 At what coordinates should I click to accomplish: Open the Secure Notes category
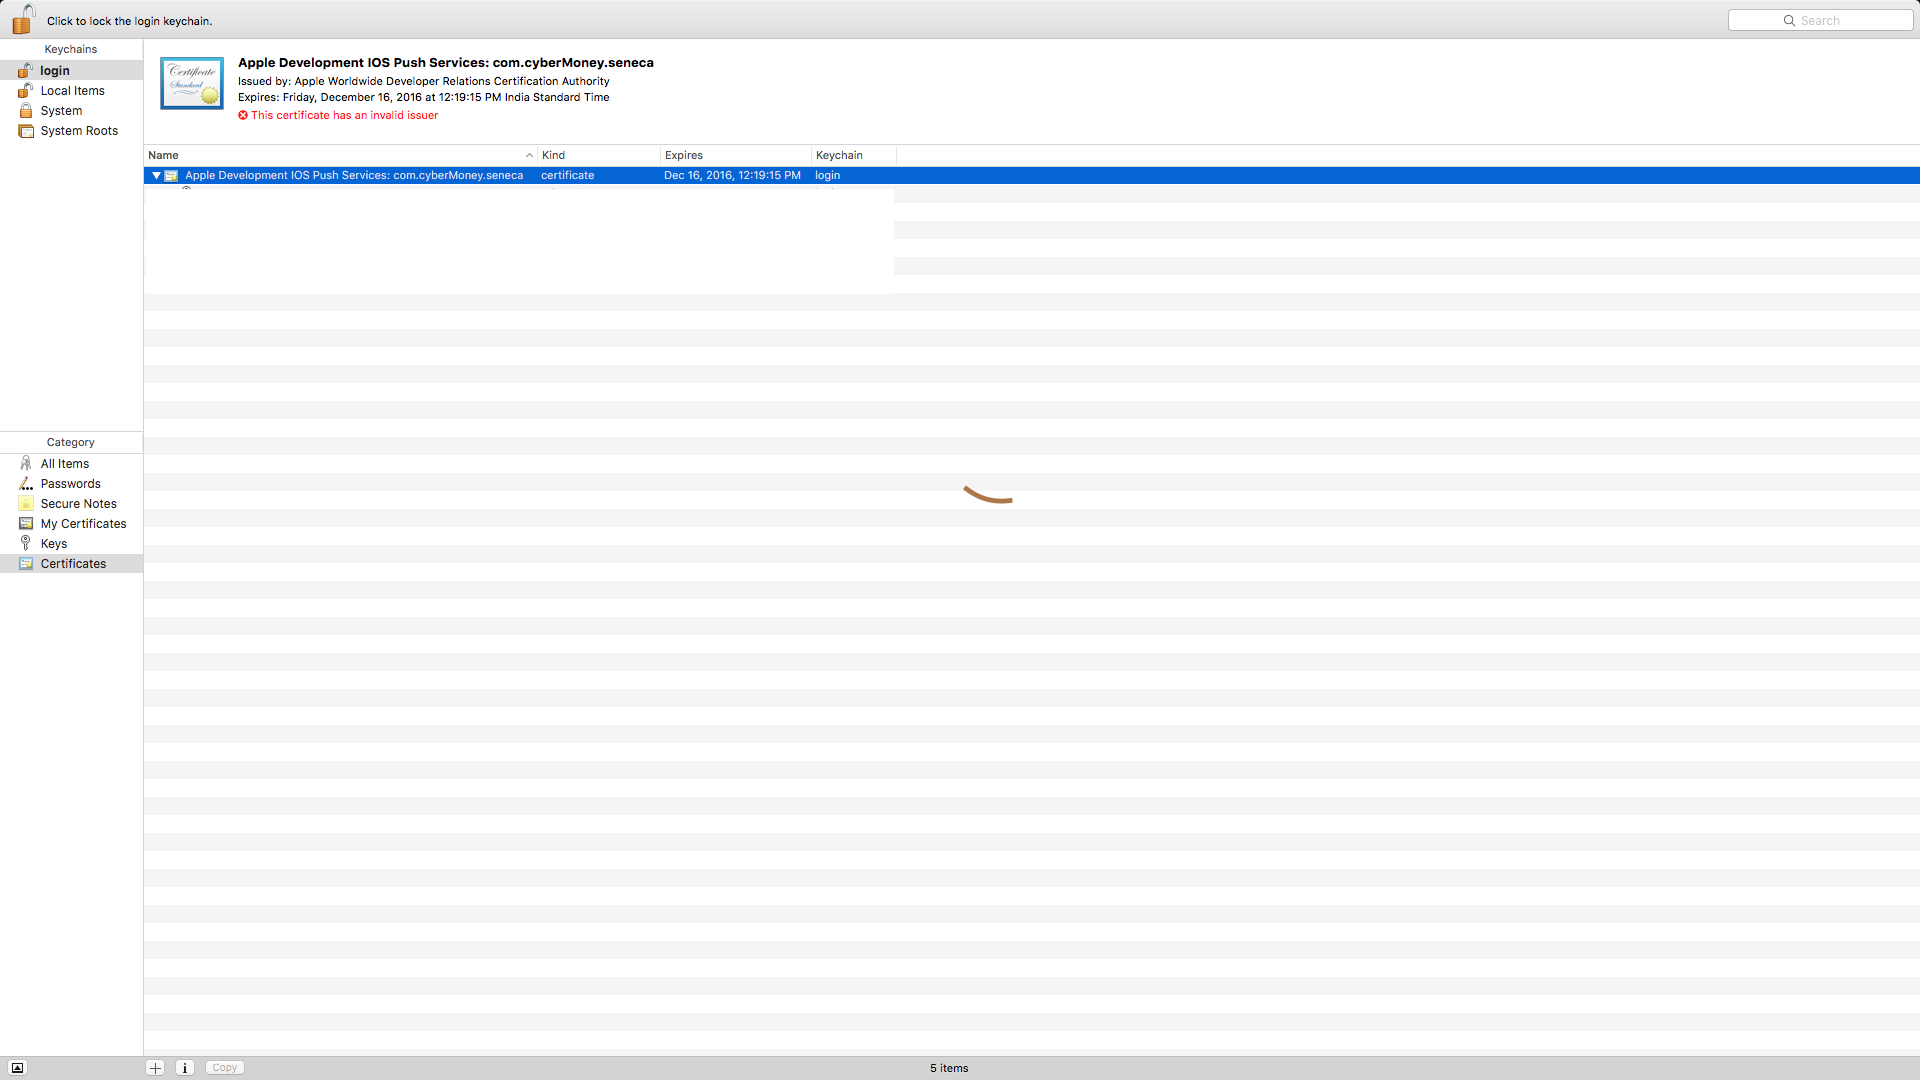(78, 504)
